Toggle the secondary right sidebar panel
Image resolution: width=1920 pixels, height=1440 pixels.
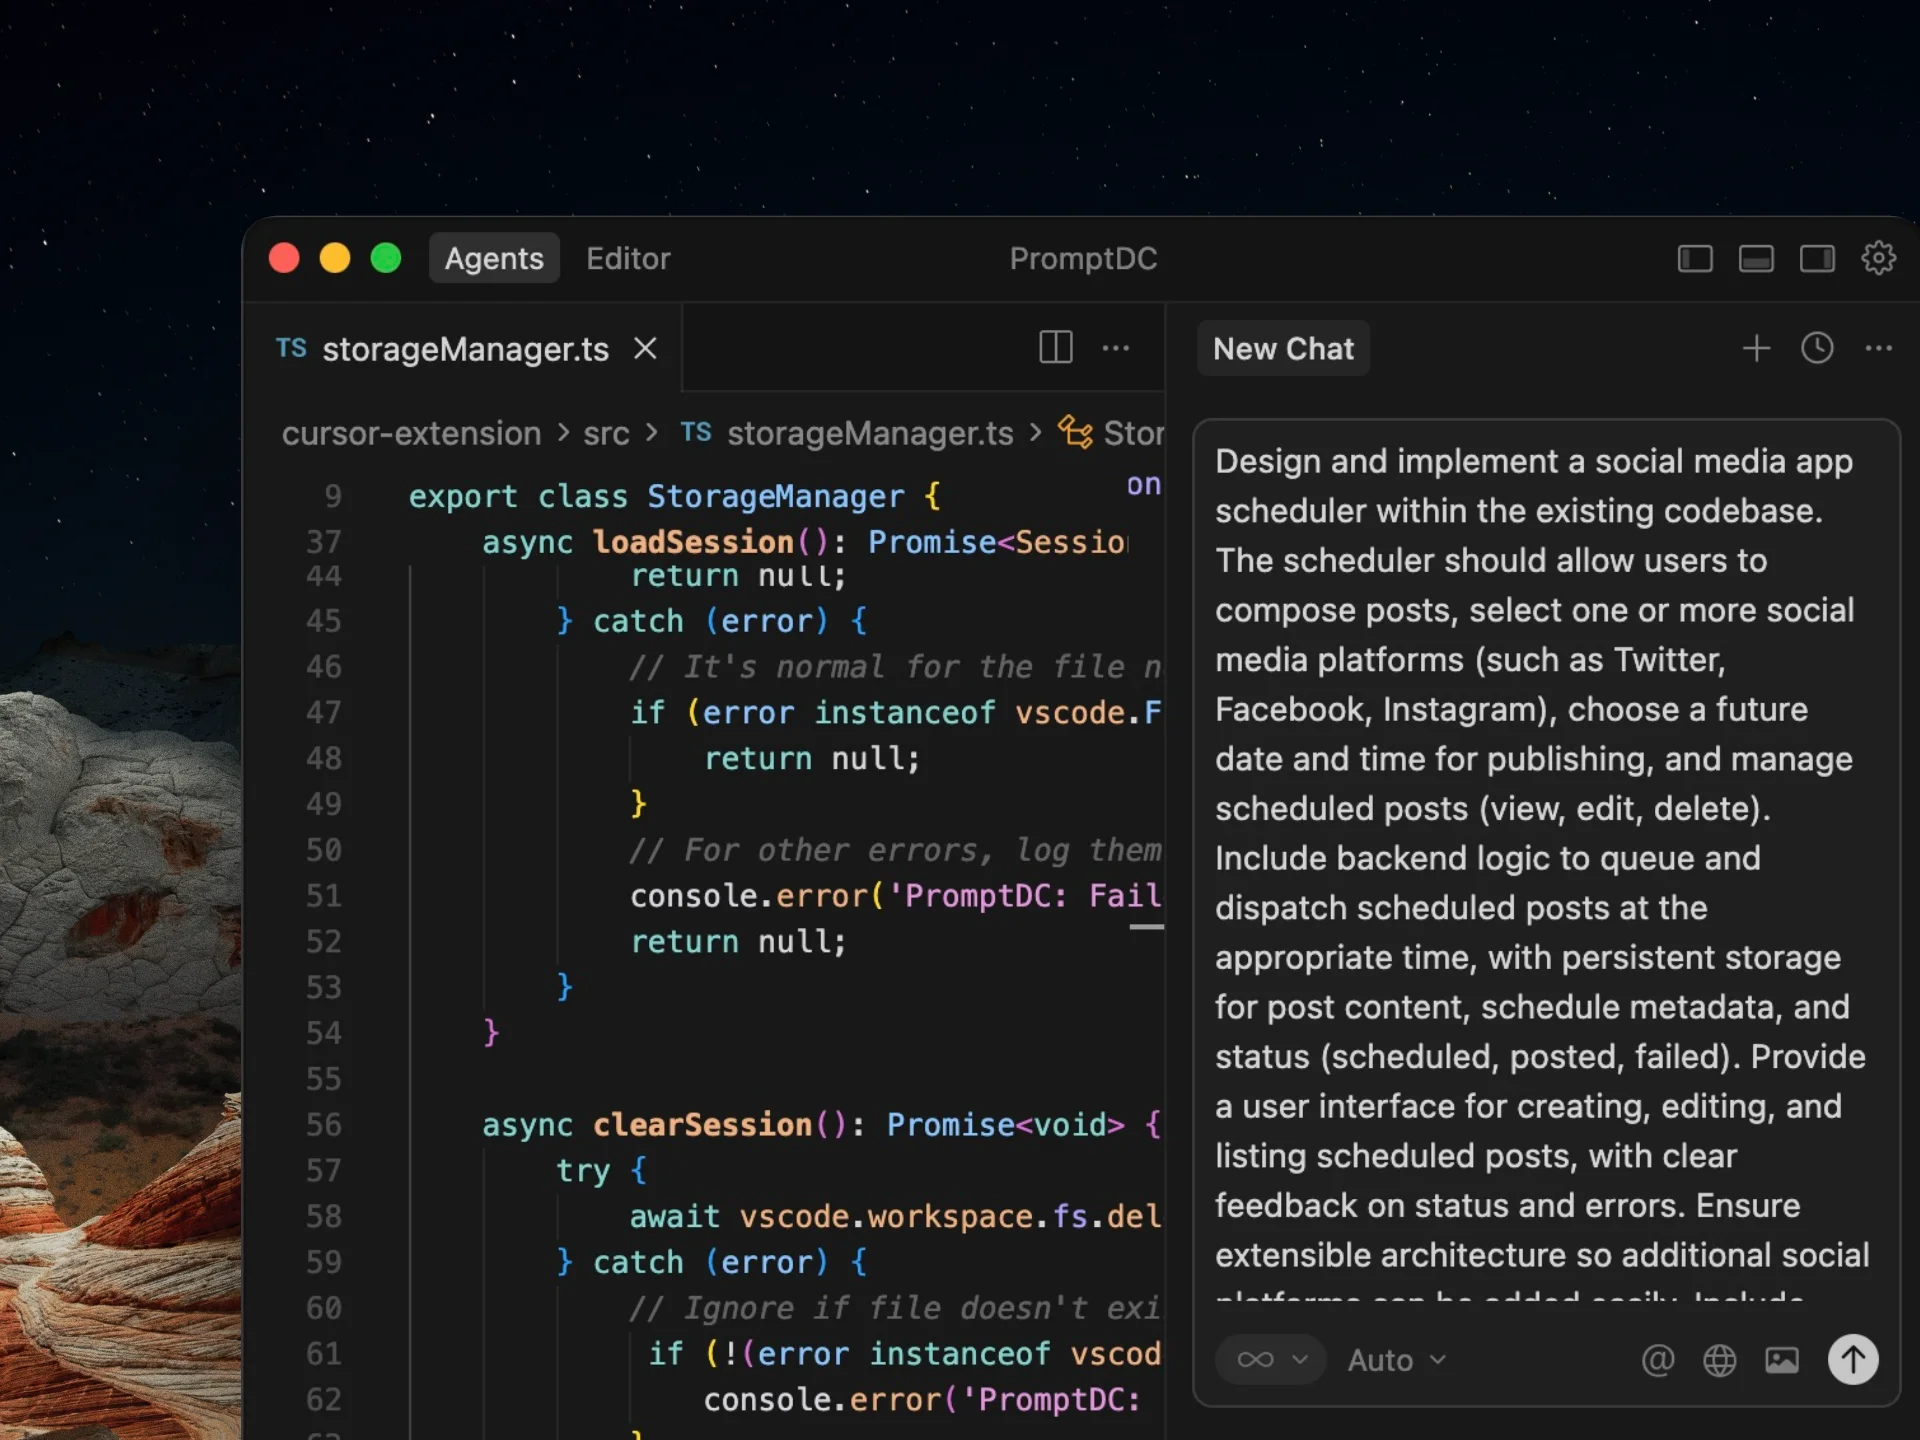coord(1818,257)
